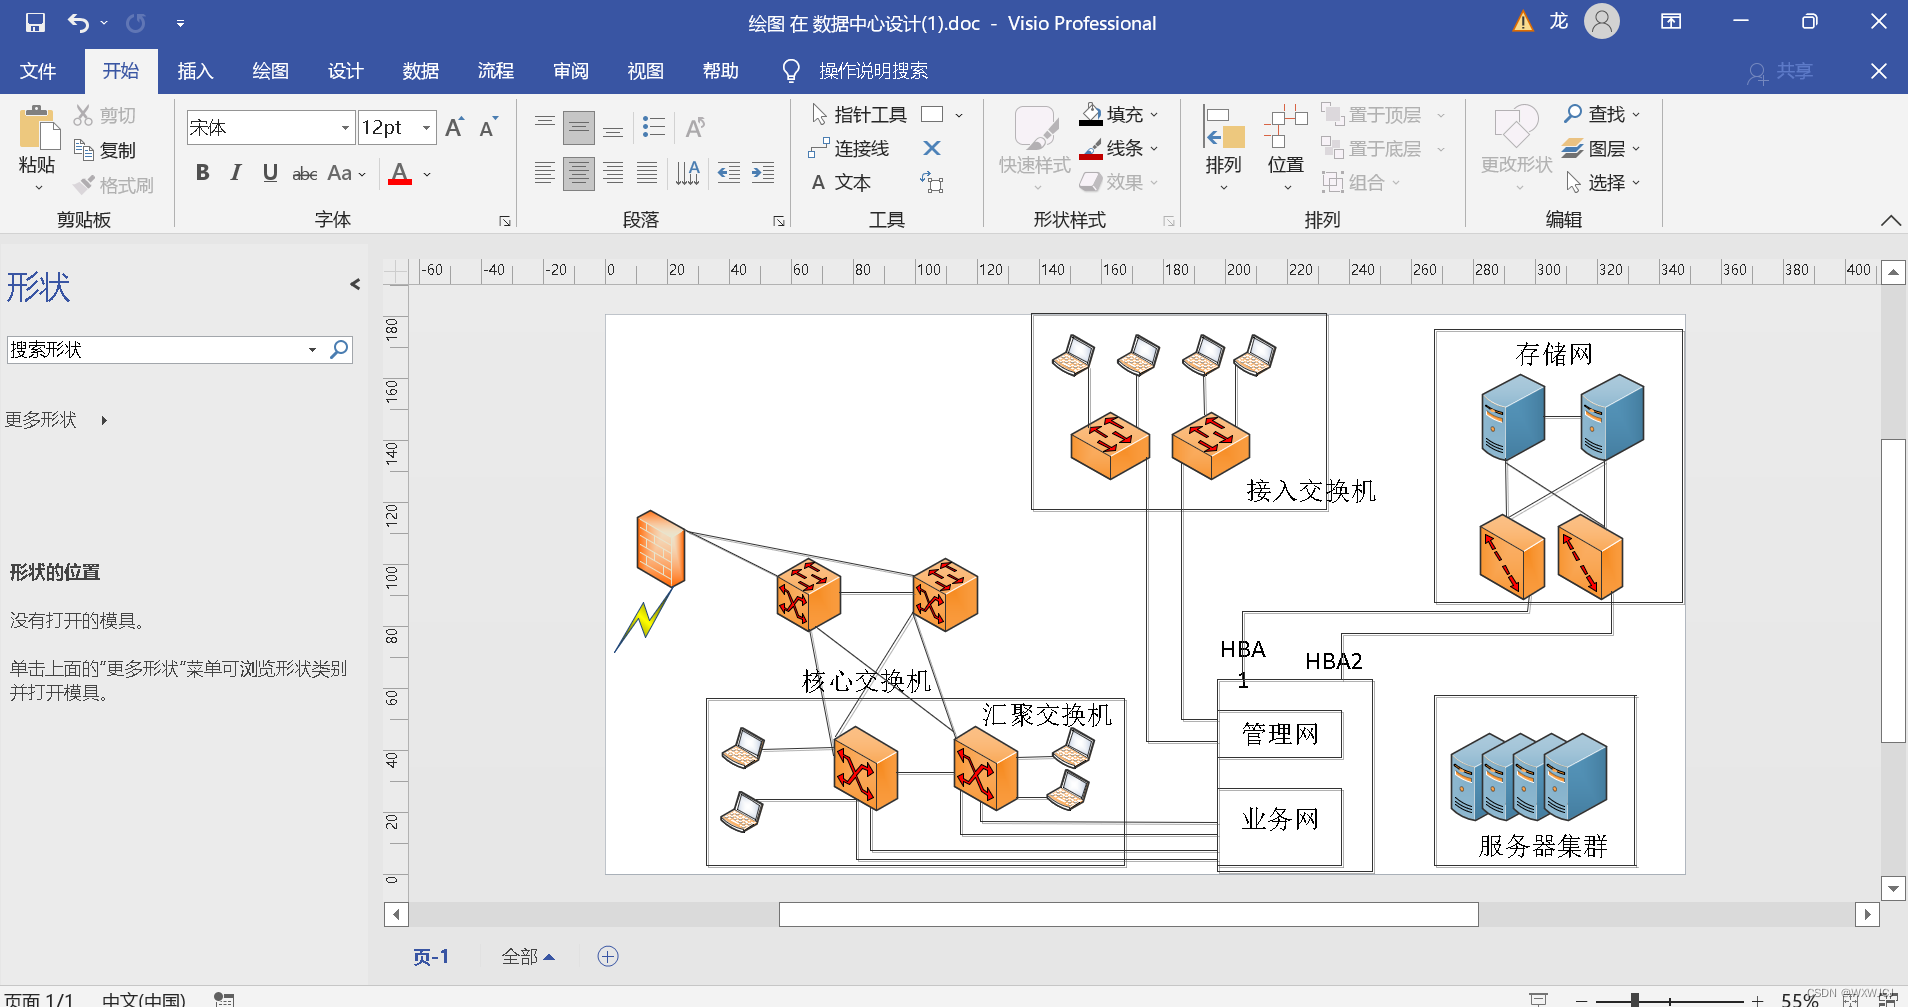
Task: Open the 文件 file tab
Action: coord(38,71)
